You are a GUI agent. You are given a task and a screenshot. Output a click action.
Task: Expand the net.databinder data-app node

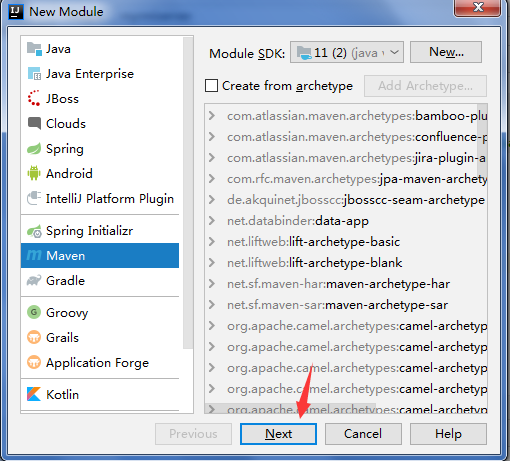click(212, 221)
